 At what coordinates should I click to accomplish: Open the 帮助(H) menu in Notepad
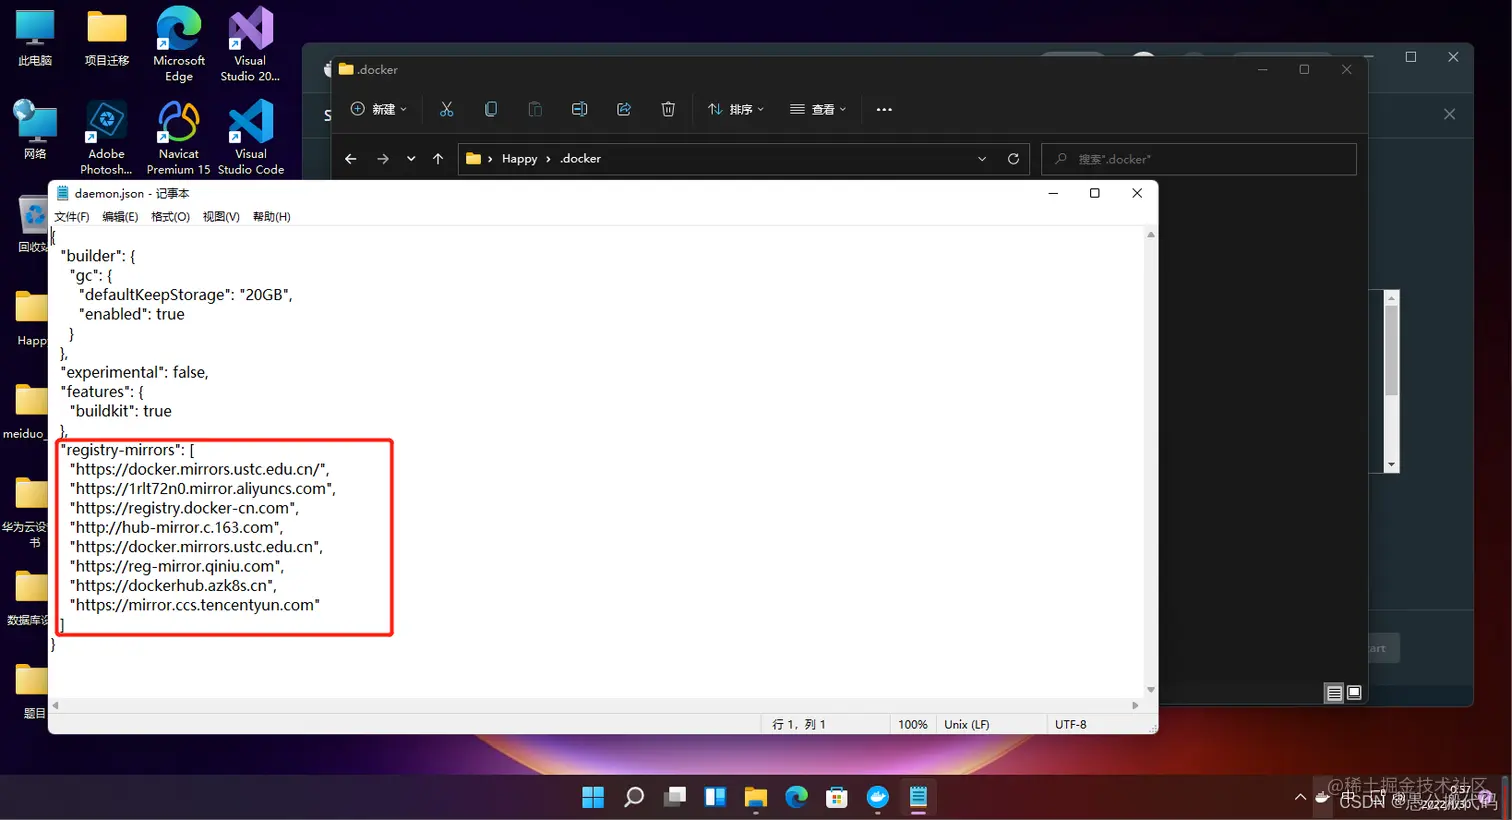click(272, 217)
